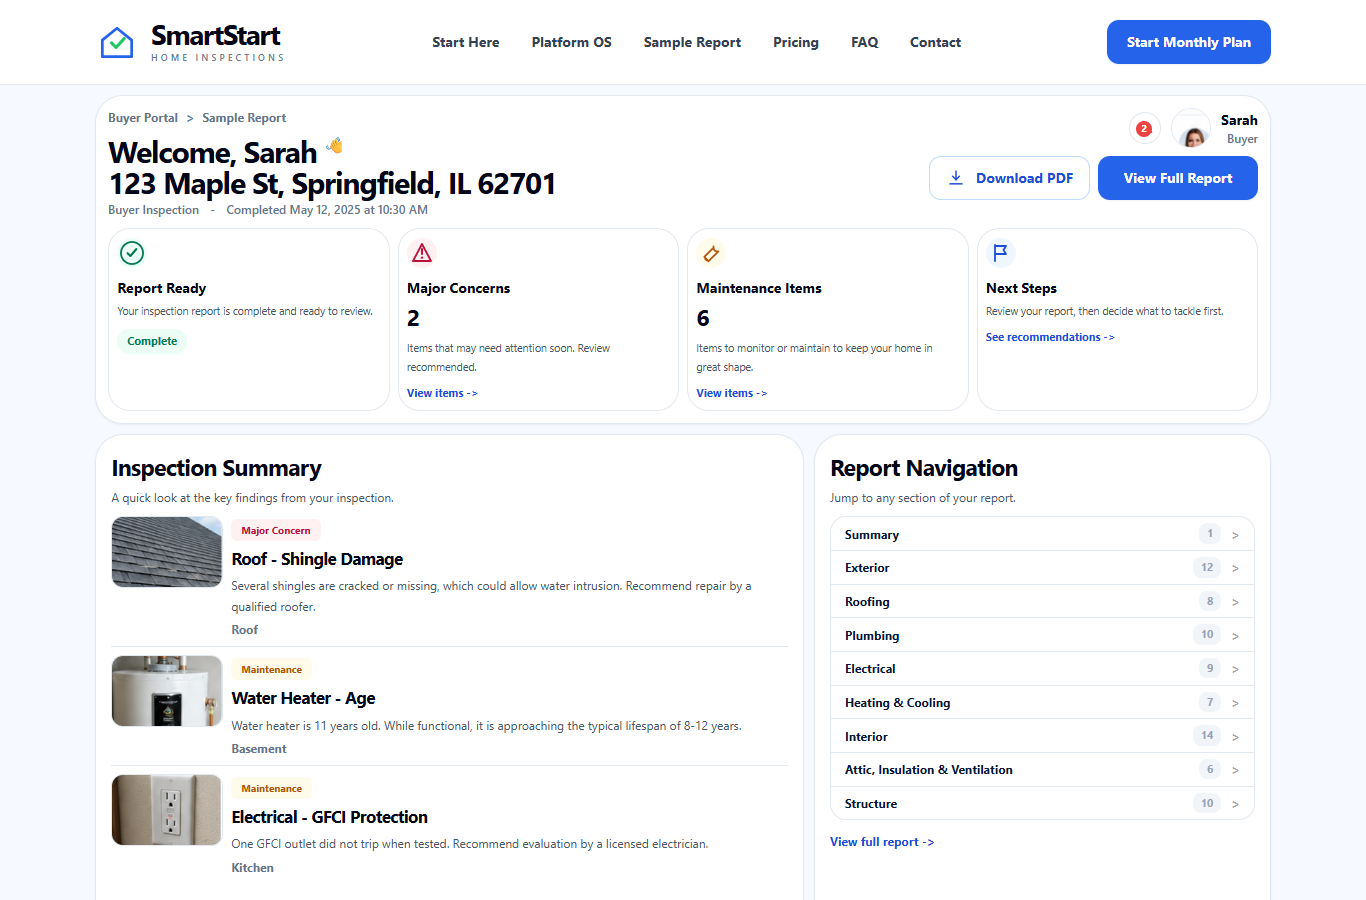
Task: Click the waving hand emoji next to Welcome
Action: (335, 145)
